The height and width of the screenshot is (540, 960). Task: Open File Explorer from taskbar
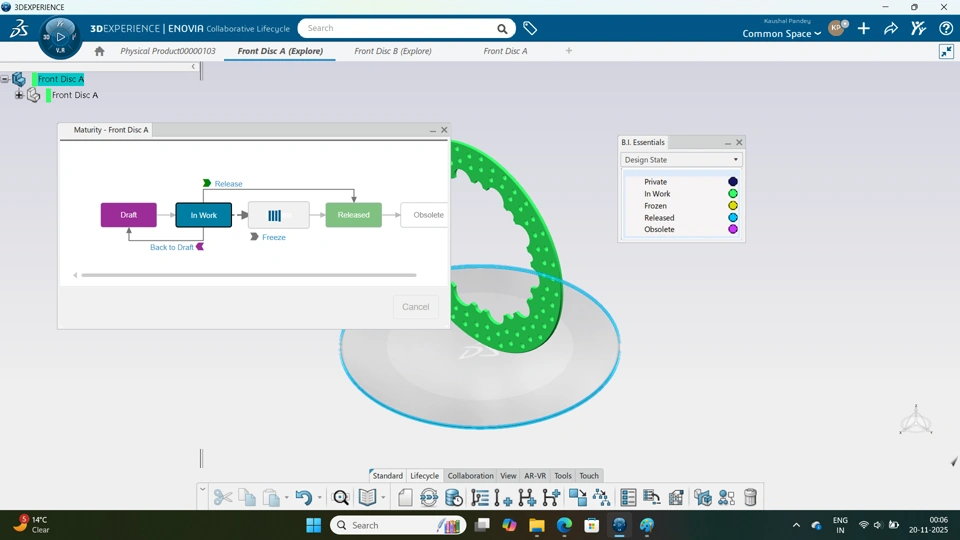pyautogui.click(x=537, y=525)
